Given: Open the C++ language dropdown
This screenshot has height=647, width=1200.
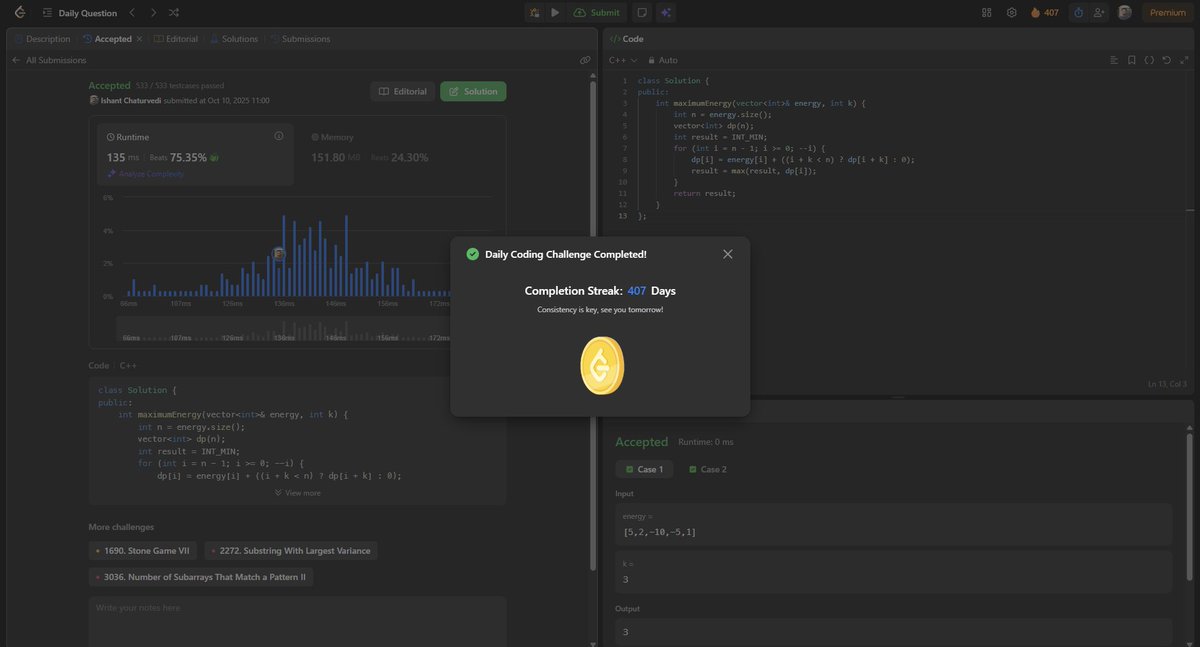Looking at the screenshot, I should (623, 60).
